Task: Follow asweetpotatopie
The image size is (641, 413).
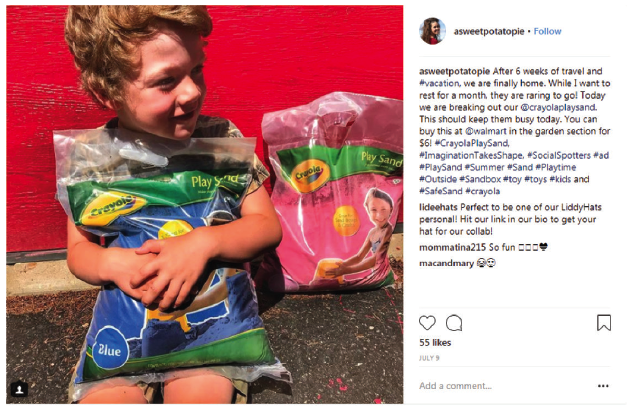Action: tap(547, 31)
